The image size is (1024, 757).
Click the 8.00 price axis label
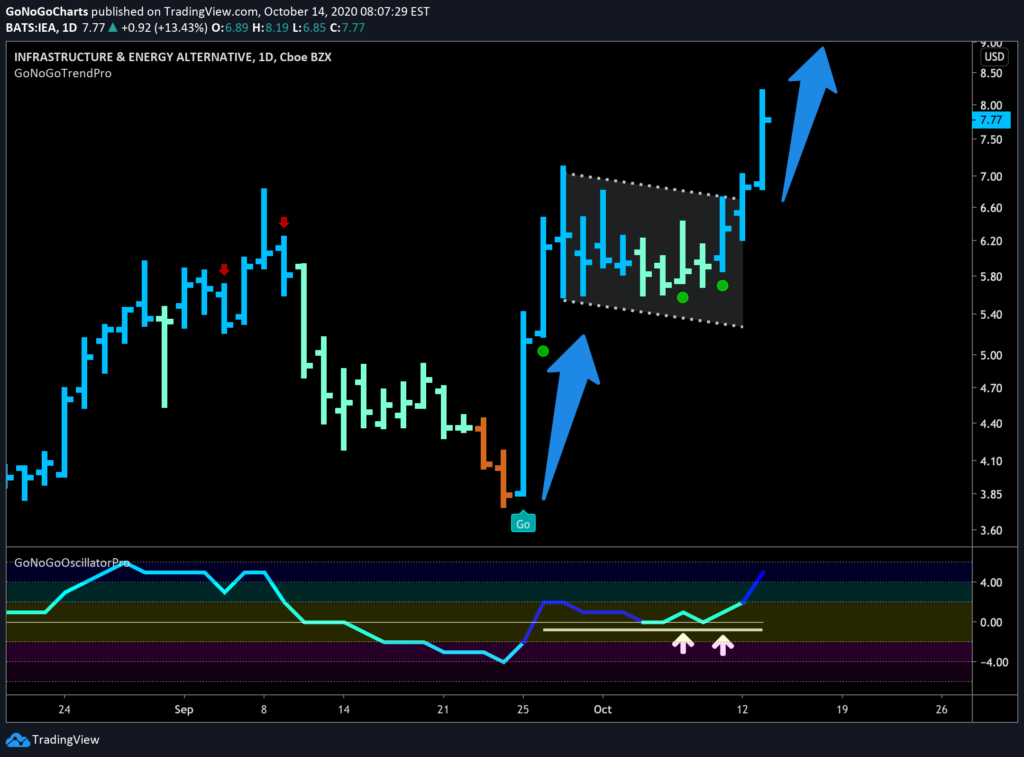tap(991, 105)
